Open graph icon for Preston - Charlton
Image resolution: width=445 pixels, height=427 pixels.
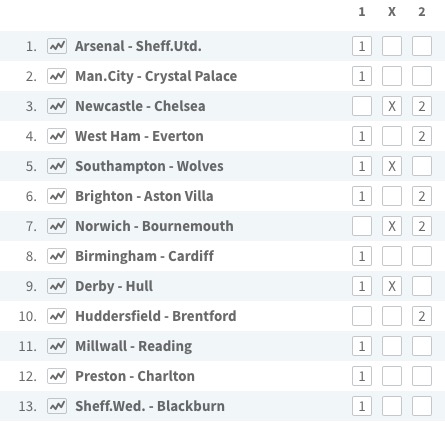[x=57, y=376]
